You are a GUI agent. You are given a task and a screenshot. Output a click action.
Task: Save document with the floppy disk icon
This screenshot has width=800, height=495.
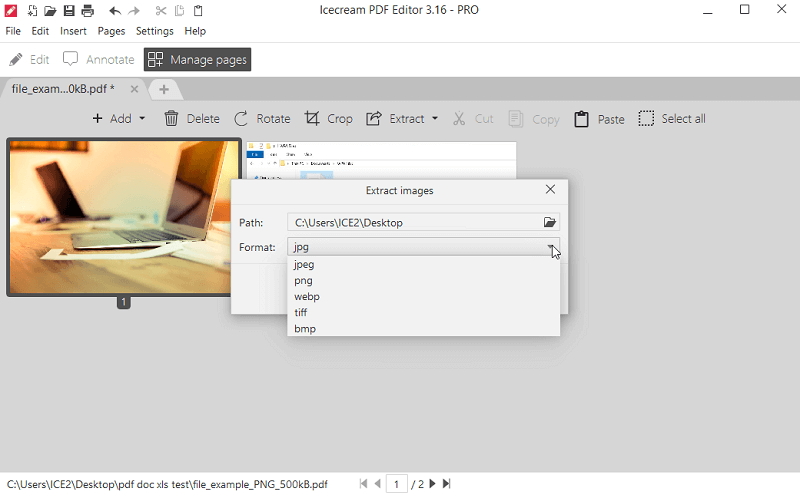(x=69, y=10)
